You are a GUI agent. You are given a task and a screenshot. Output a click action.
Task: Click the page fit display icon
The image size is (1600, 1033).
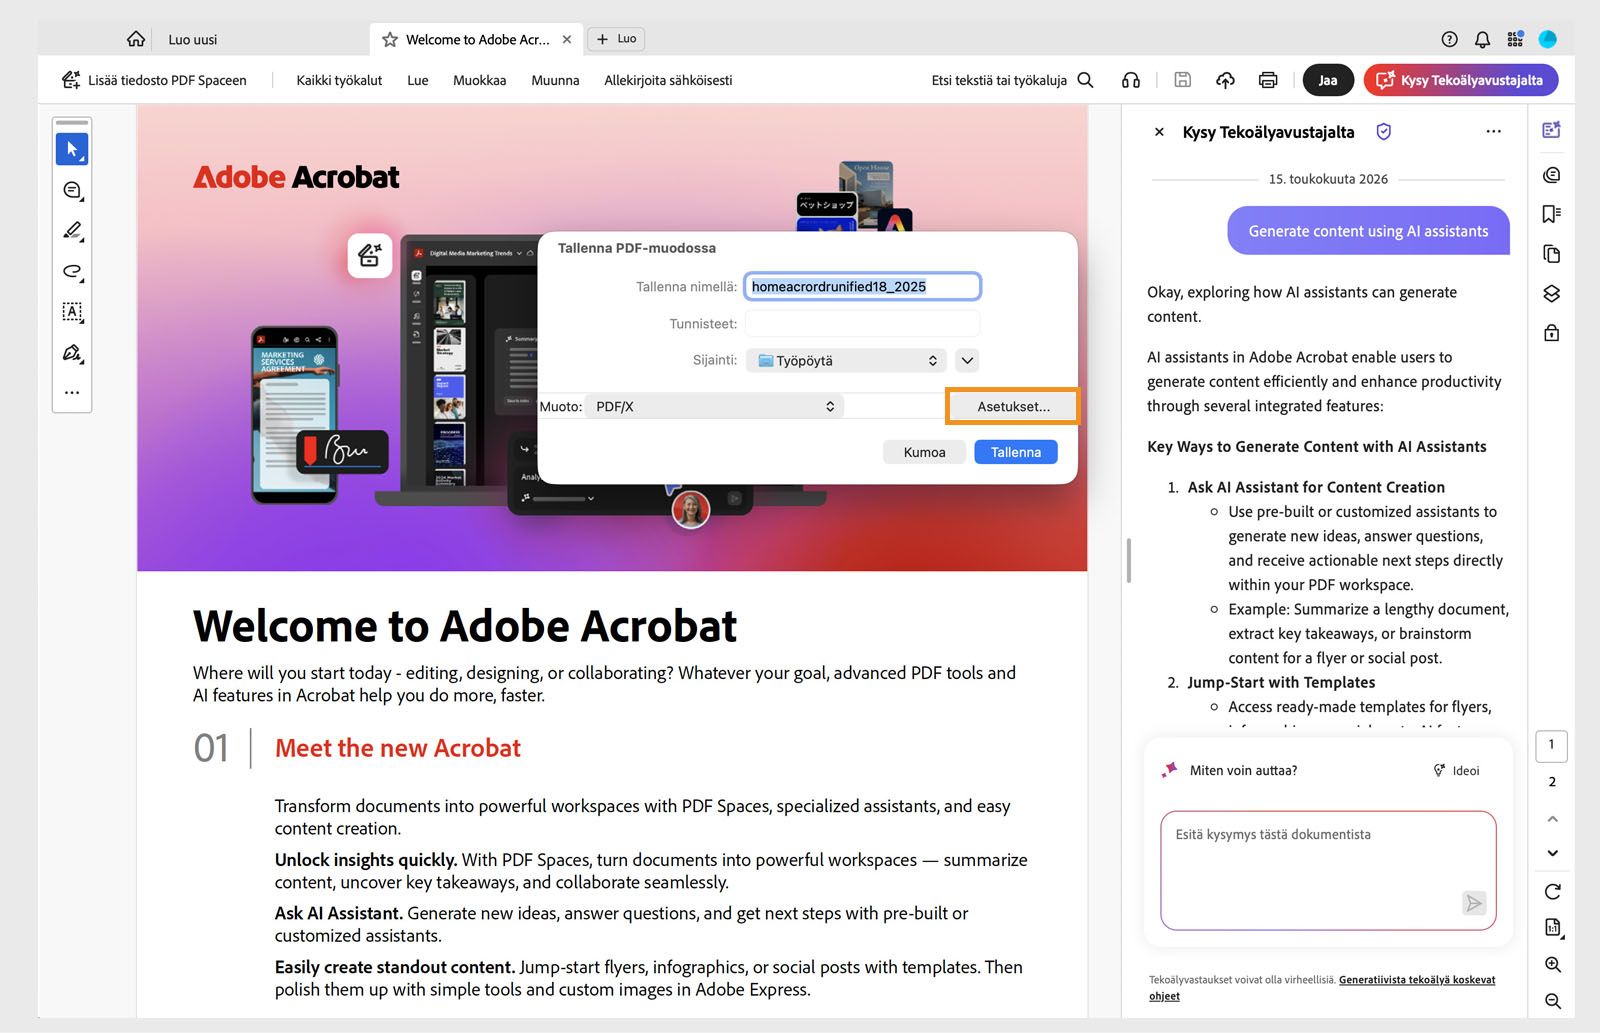coord(1552,928)
